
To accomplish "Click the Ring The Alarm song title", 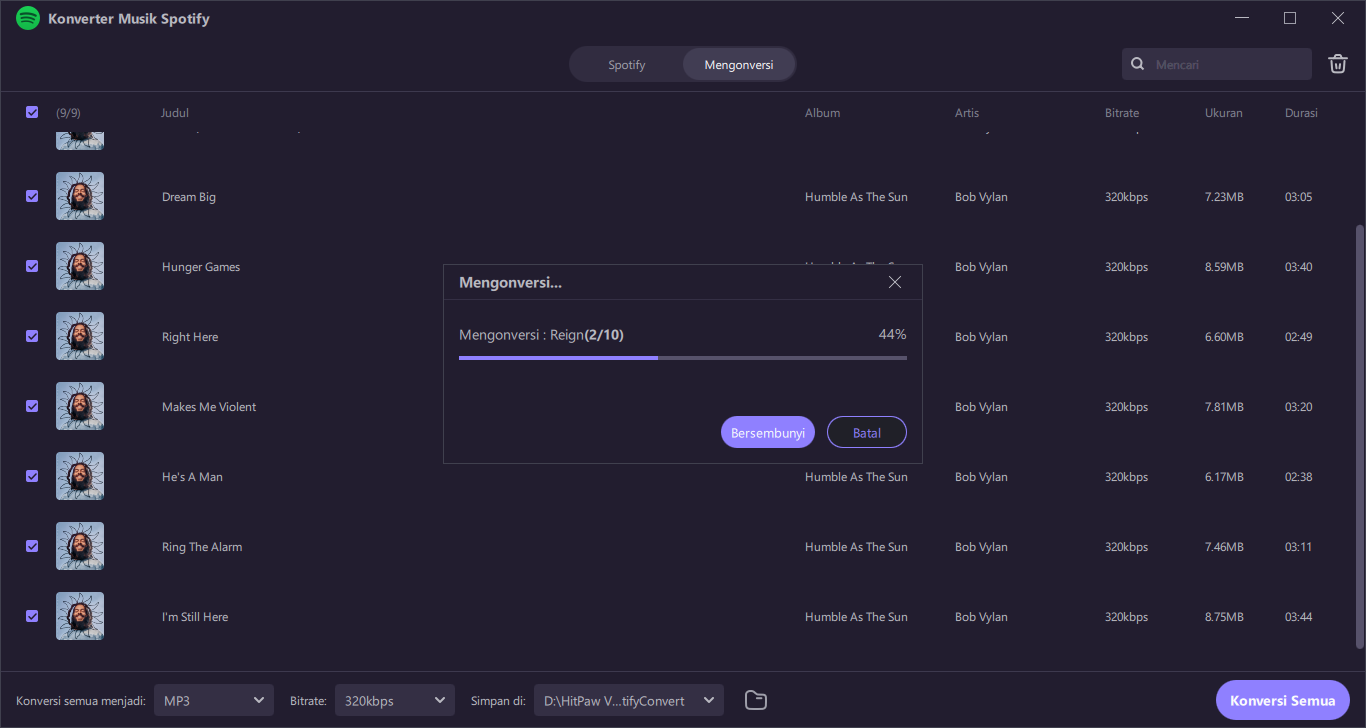I will tap(202, 547).
